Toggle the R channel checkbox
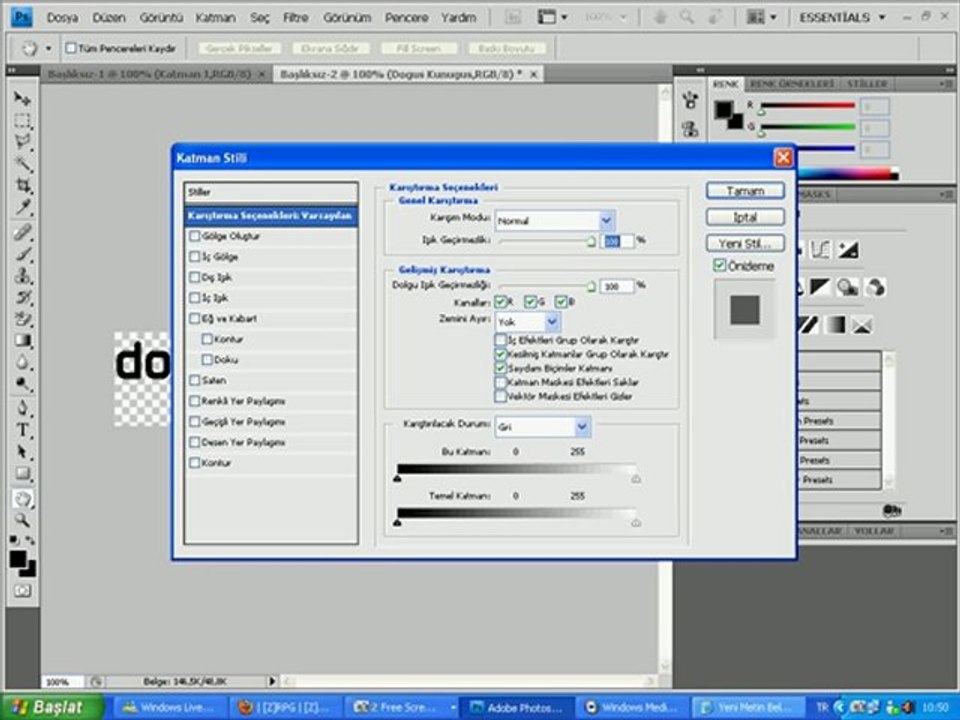Screen dimensions: 960x720 coord(500,301)
